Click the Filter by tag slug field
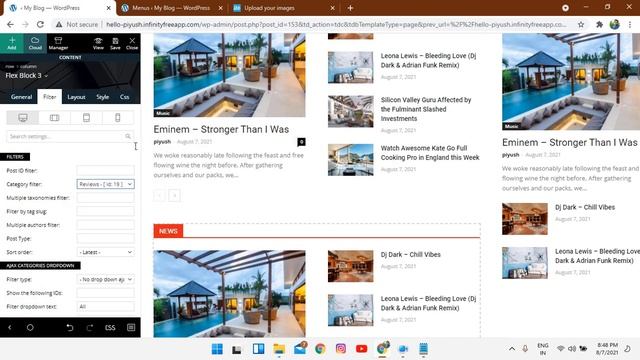Image resolution: width=640 pixels, height=360 pixels. pyautogui.click(x=105, y=211)
